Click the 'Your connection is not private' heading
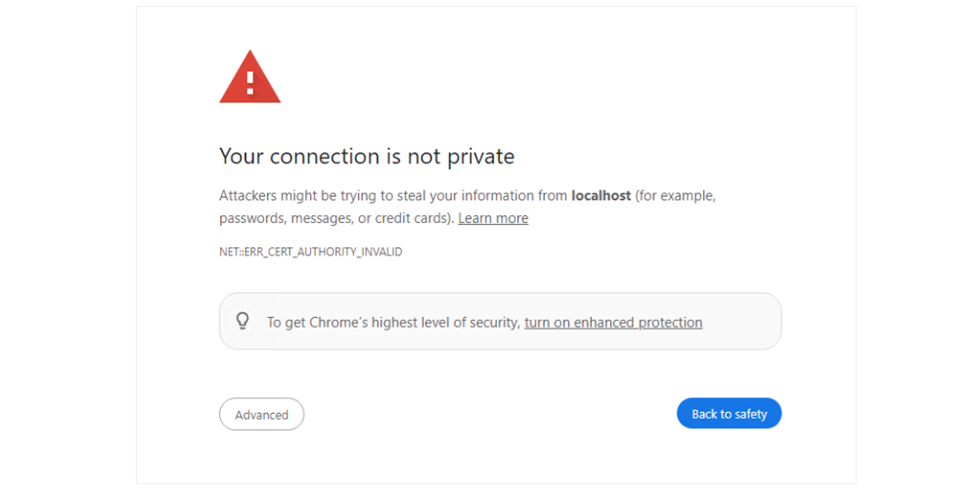The image size is (975, 489). pos(366,156)
